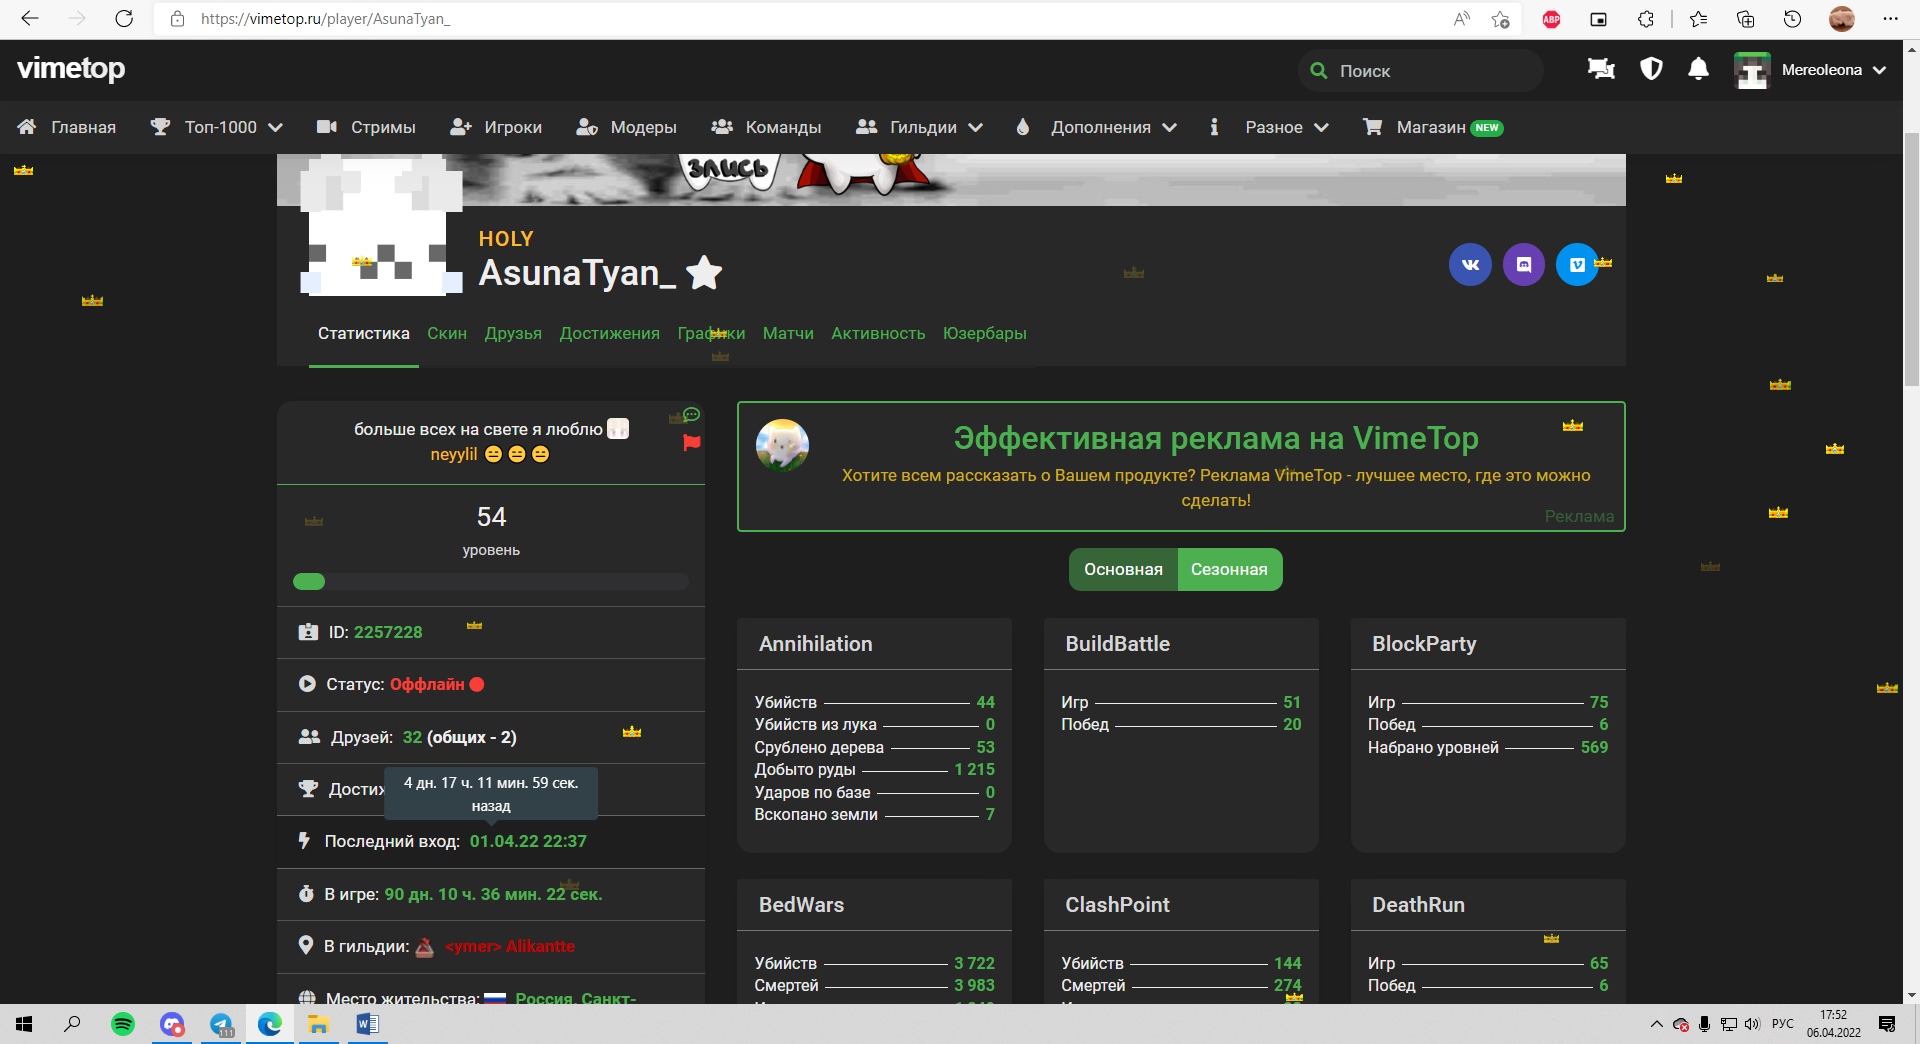
Task: Click the VK social profile icon
Action: 1470,265
